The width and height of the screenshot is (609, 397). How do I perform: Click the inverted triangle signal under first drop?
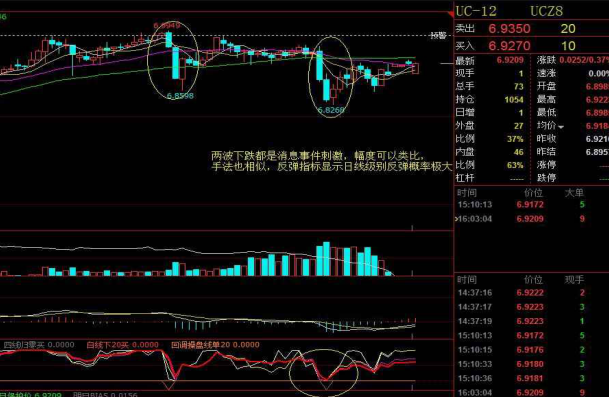tap(169, 385)
